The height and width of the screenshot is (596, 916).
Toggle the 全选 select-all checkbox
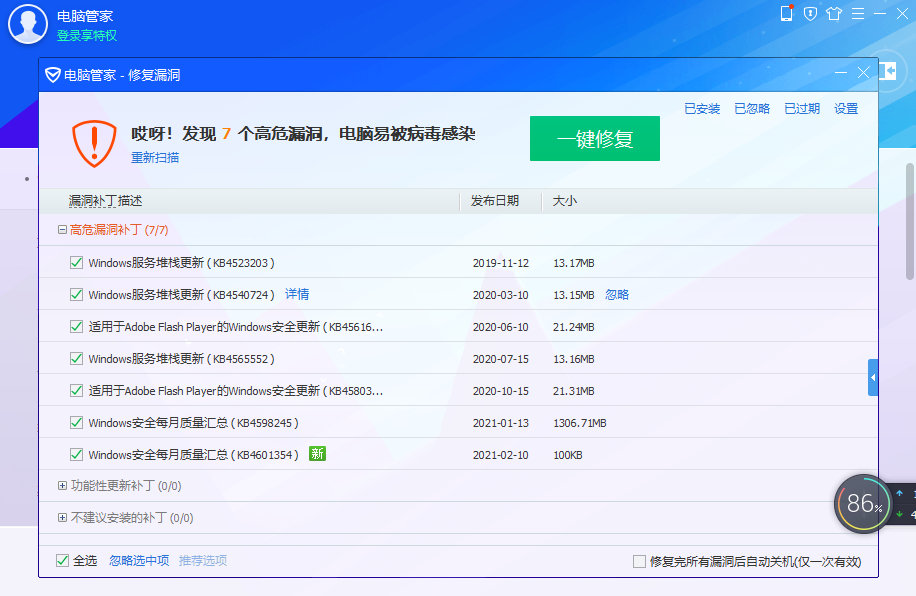(x=63, y=560)
